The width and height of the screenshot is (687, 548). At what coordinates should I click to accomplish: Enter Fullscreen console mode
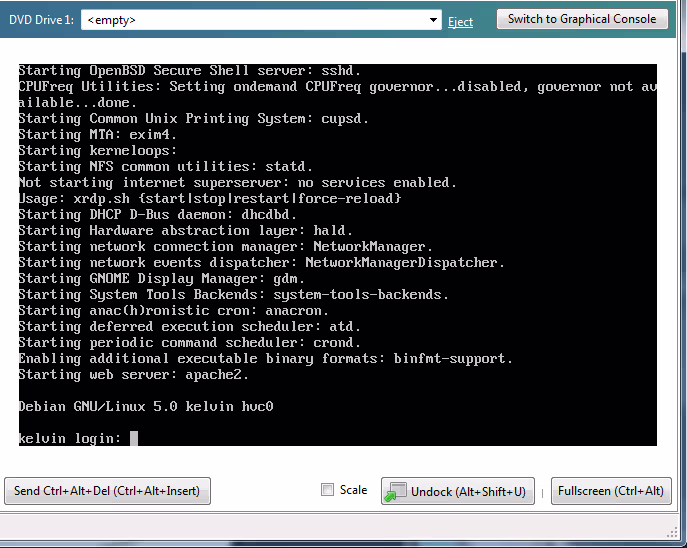click(x=611, y=491)
